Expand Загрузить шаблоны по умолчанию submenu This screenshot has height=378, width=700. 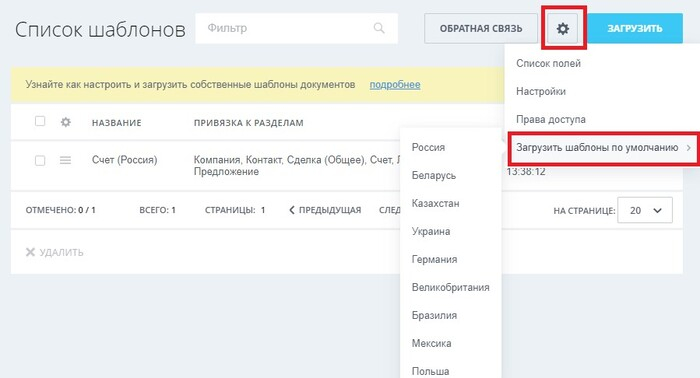point(603,148)
